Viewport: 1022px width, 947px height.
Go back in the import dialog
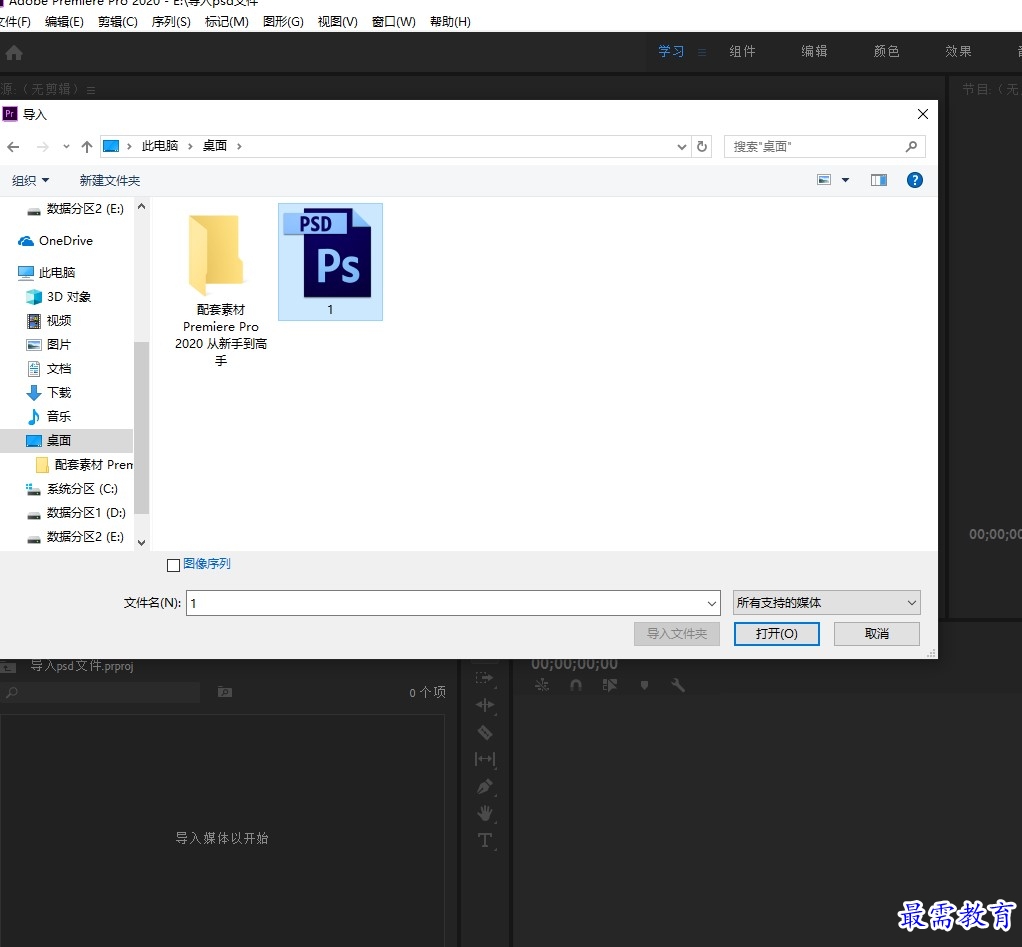tap(13, 147)
